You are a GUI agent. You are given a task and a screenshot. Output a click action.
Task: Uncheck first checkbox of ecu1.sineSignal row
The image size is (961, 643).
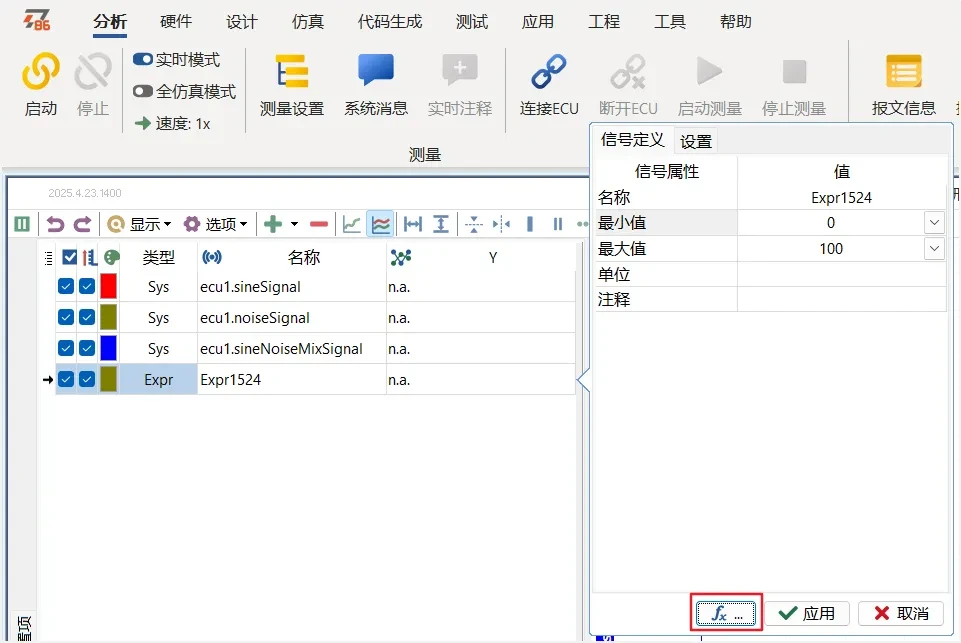pyautogui.click(x=66, y=287)
